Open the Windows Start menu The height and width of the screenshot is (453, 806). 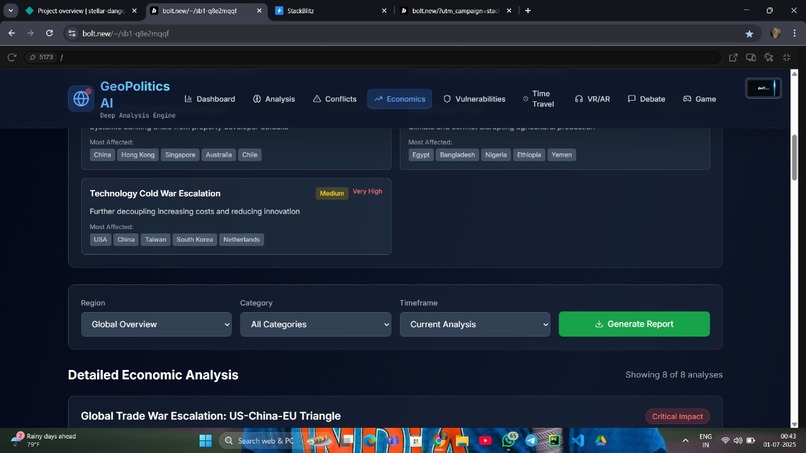[x=205, y=441]
